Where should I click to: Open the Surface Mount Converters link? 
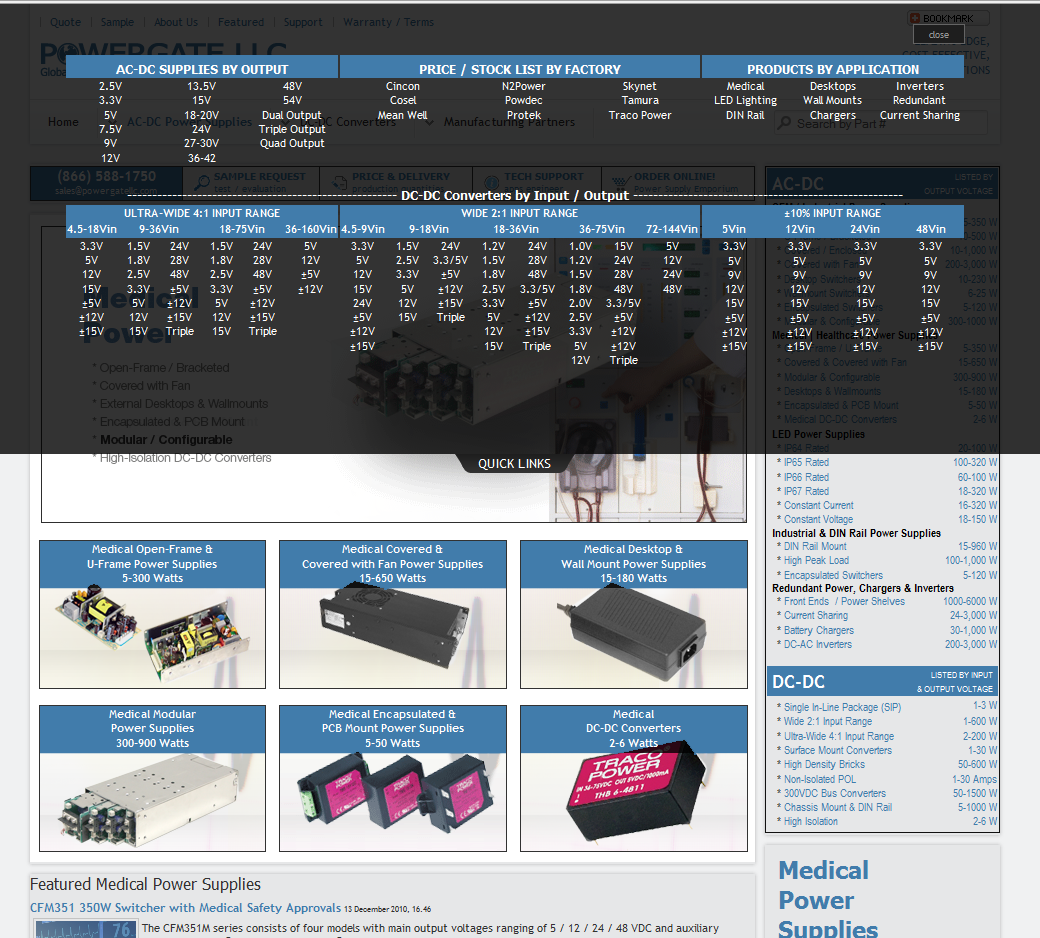coord(838,750)
